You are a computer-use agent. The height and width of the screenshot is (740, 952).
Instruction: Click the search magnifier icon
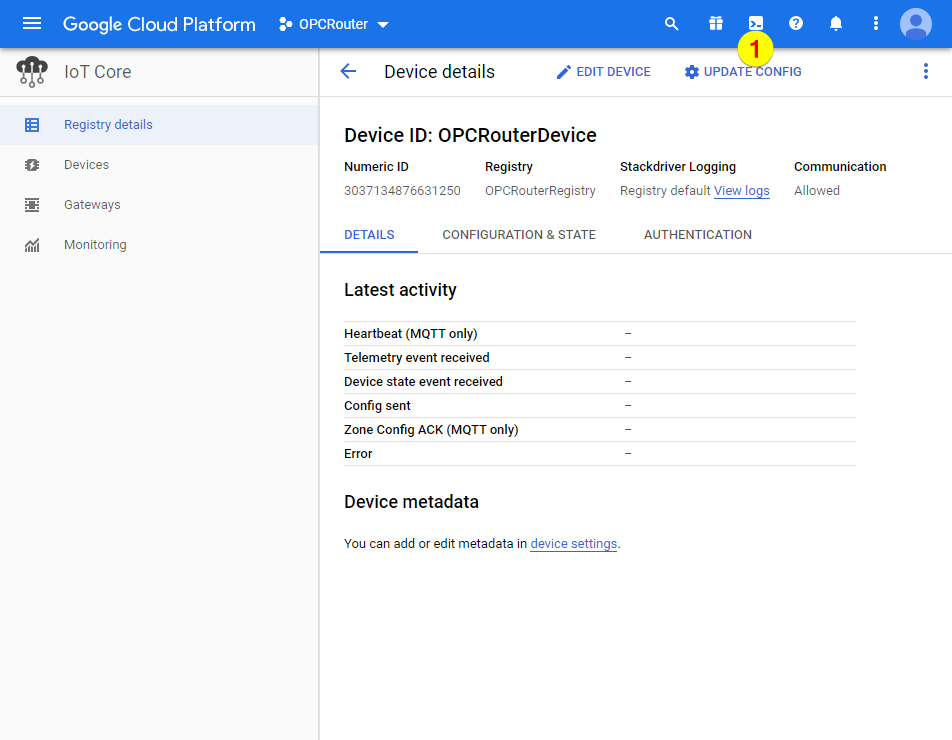672,24
